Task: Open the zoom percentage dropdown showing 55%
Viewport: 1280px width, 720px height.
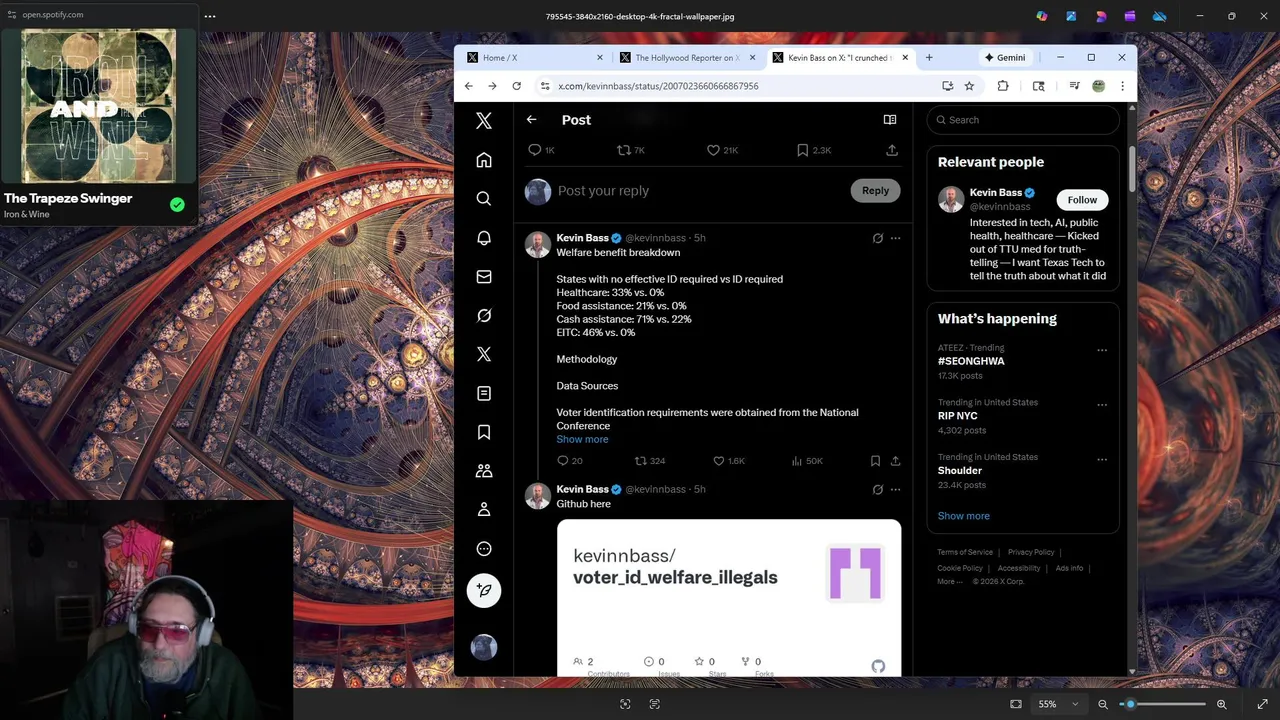Action: click(x=1058, y=704)
